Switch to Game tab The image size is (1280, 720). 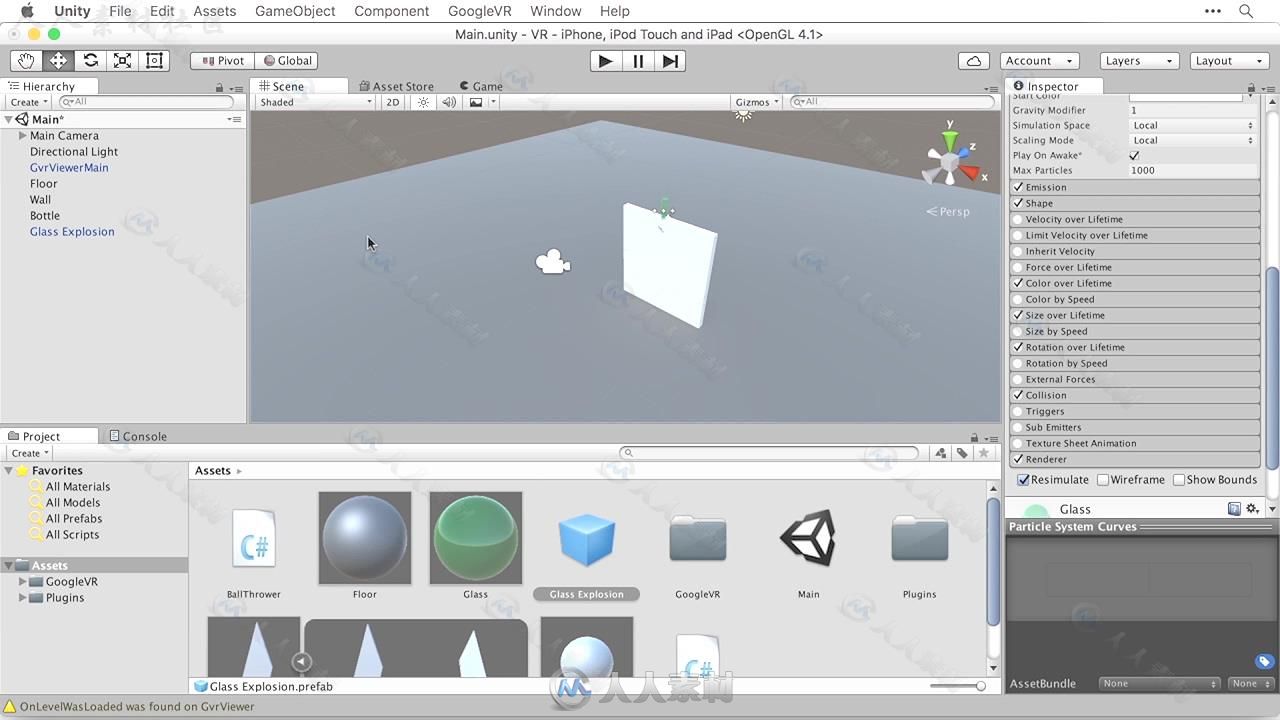coord(481,86)
